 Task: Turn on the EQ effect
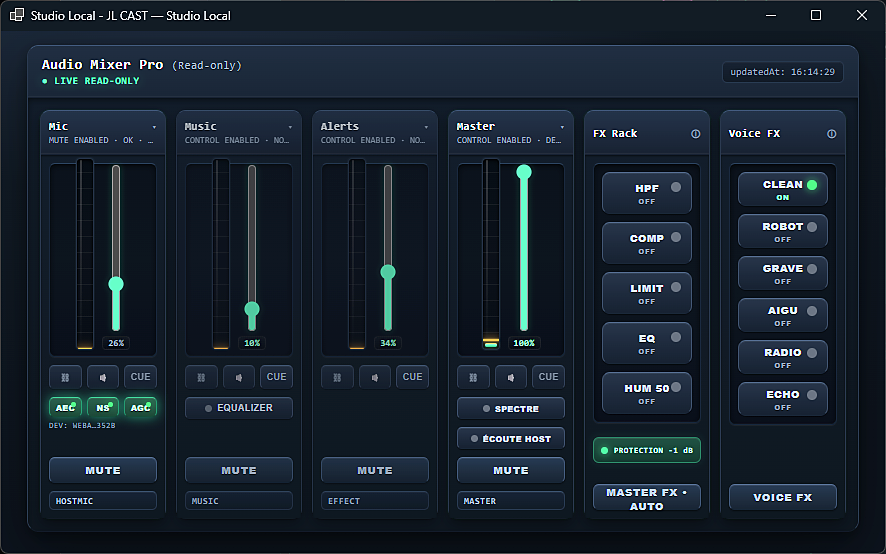coord(647,343)
